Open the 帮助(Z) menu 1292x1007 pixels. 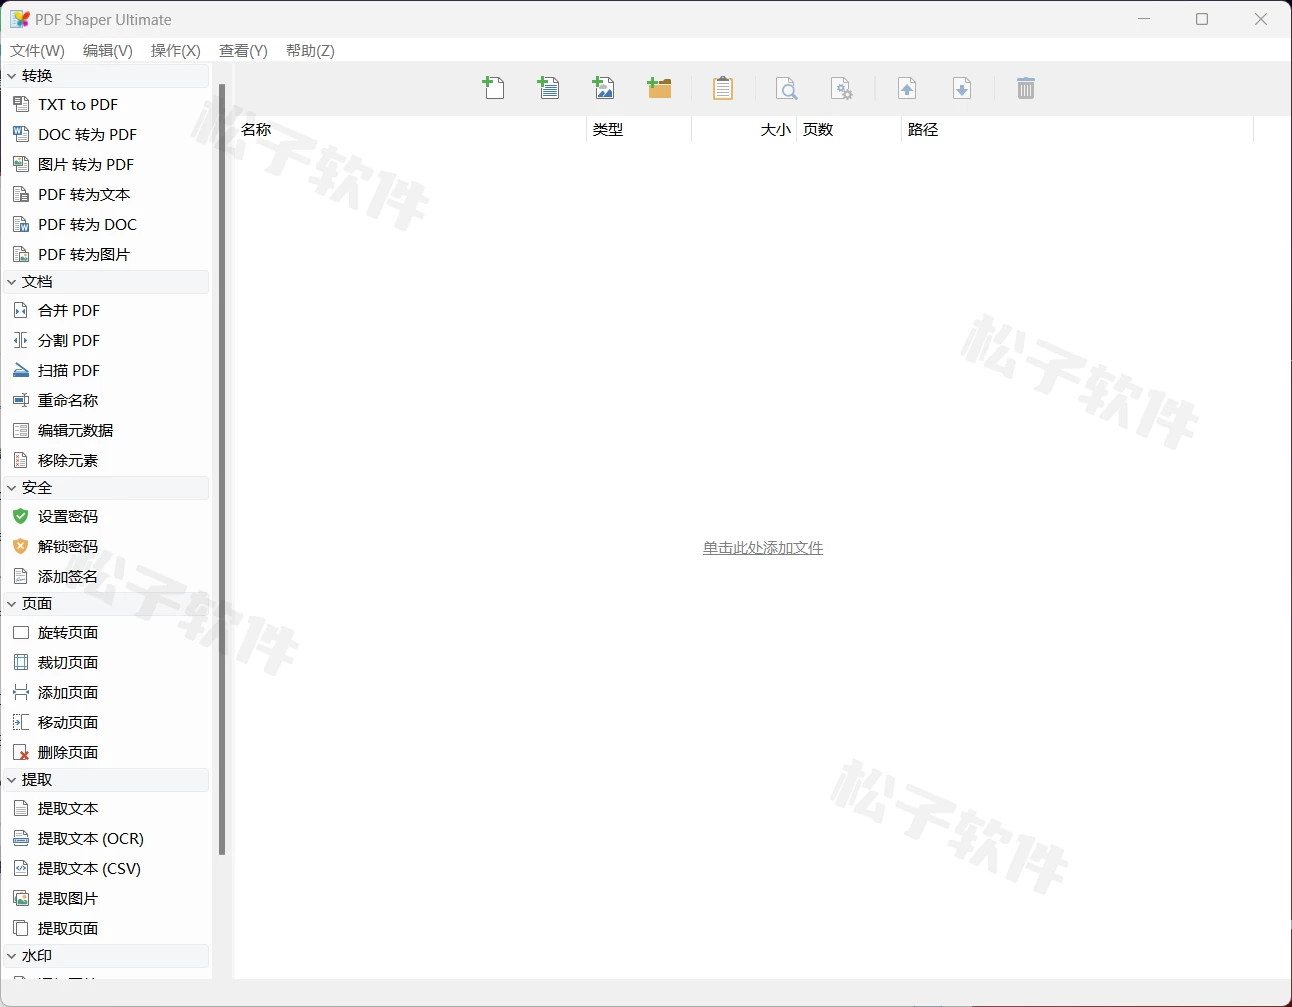[310, 50]
